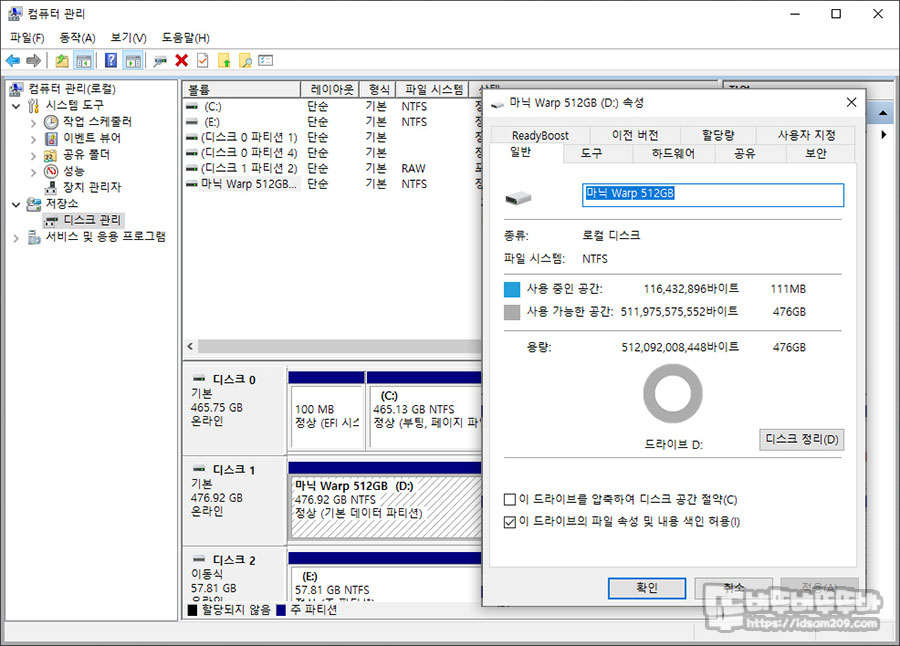
Task: Click the blue Back arrow in toolbar
Action: tap(13, 60)
